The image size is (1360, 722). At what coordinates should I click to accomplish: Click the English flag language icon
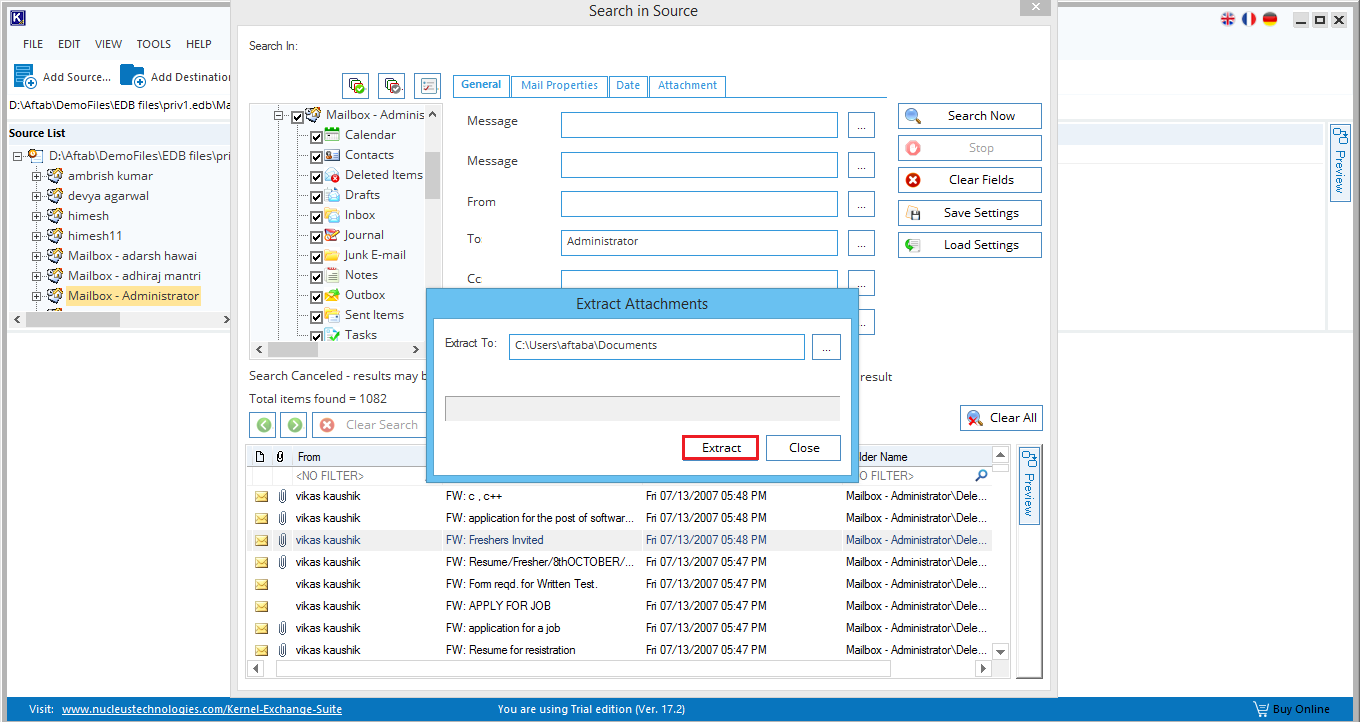coord(1228,19)
